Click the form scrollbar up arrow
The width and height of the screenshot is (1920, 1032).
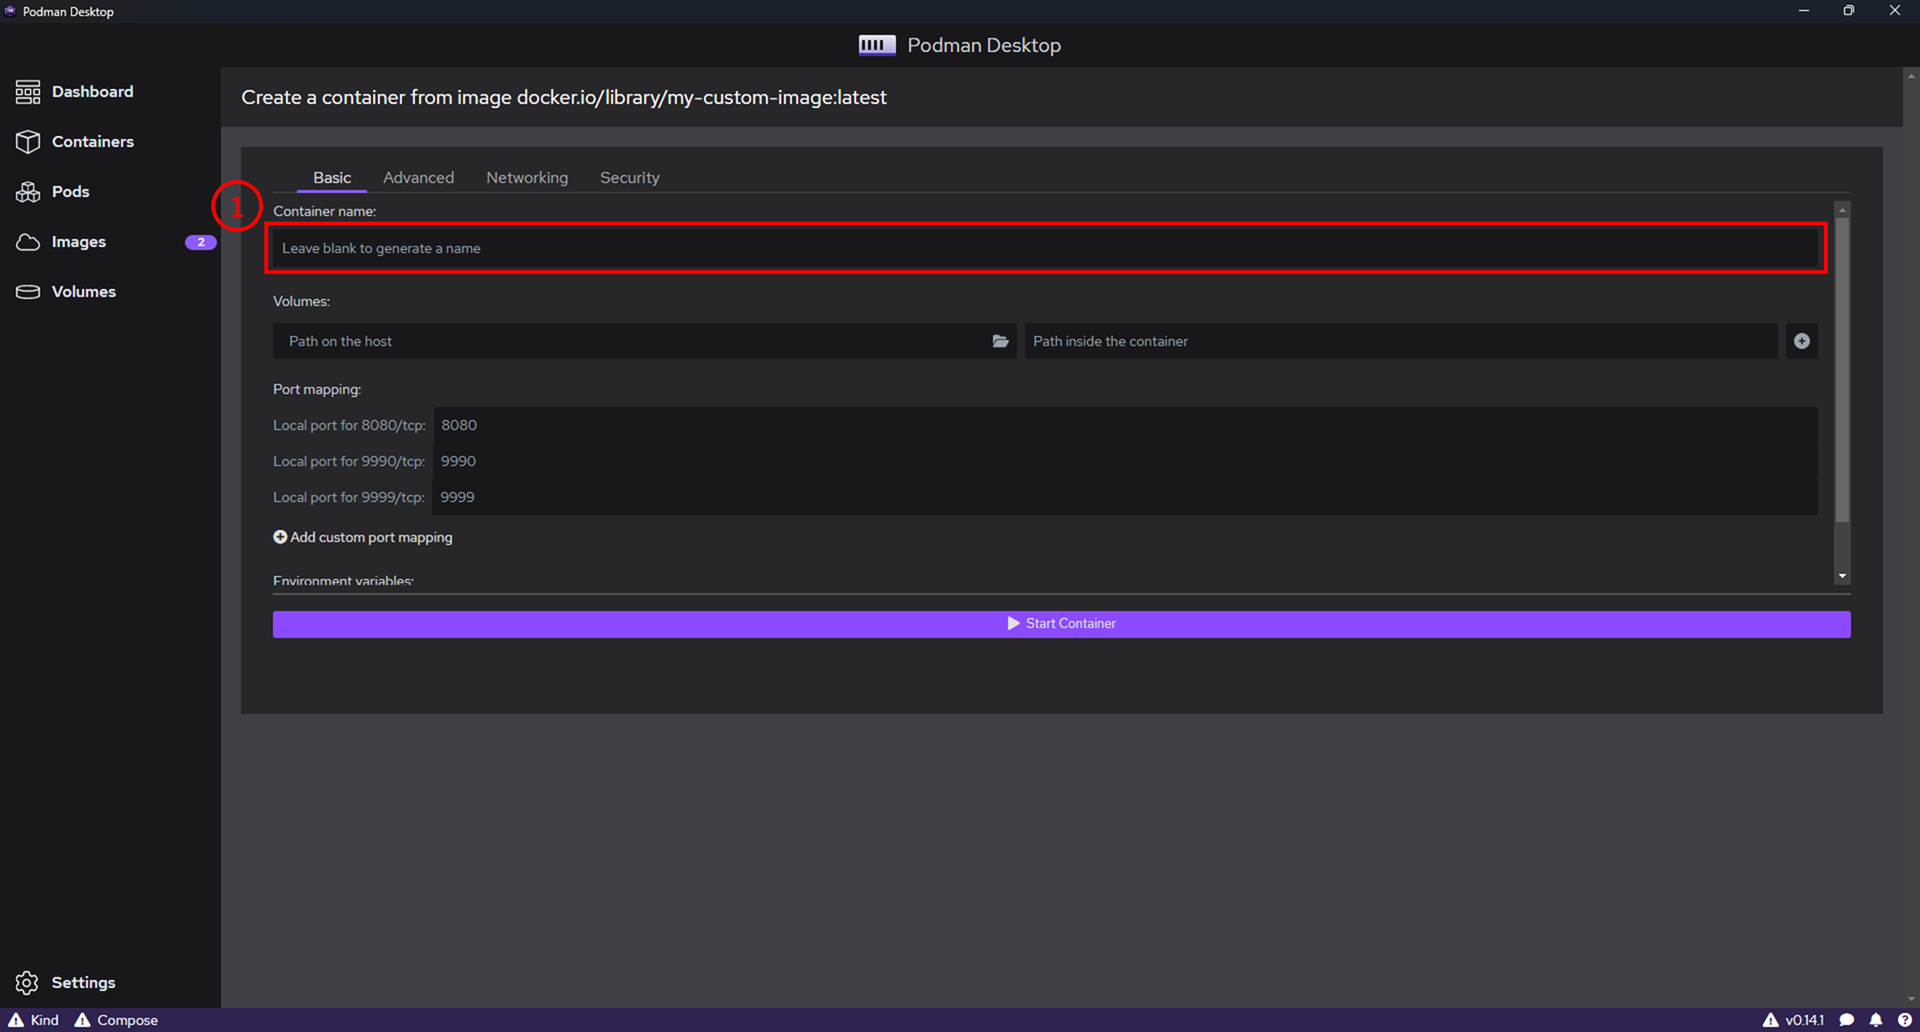(x=1842, y=210)
